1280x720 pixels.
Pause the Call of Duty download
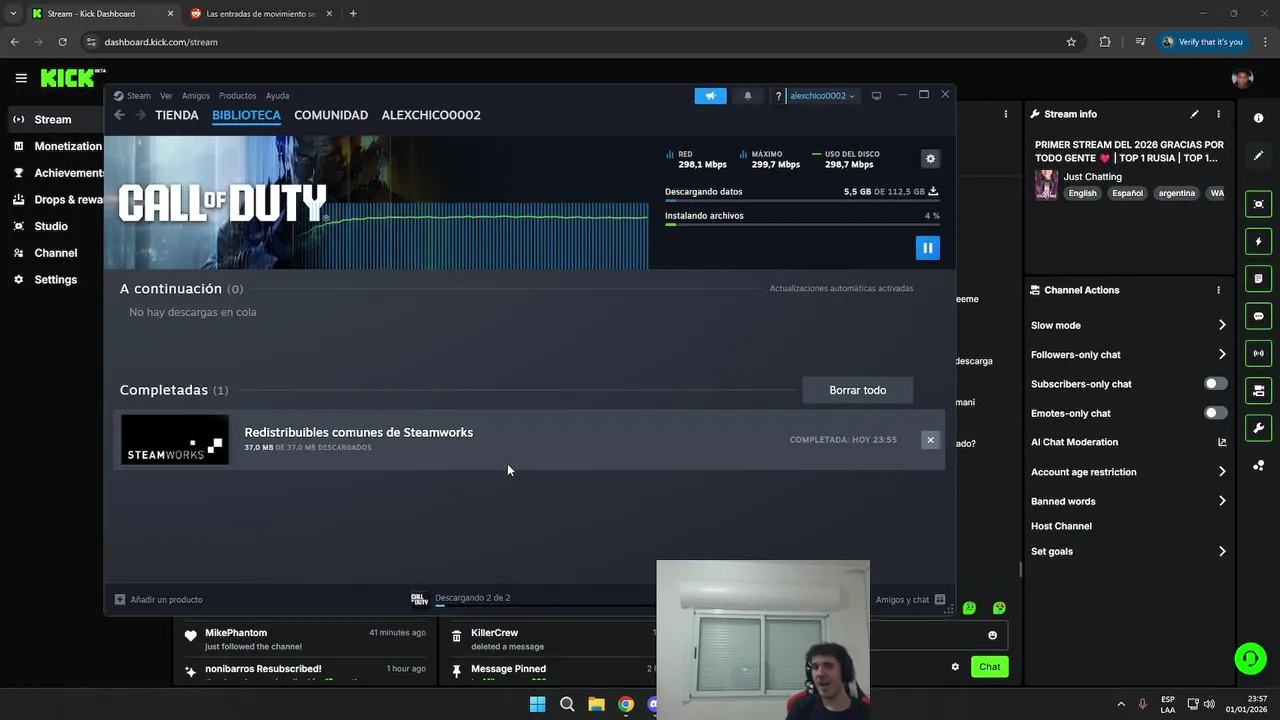[x=927, y=248]
